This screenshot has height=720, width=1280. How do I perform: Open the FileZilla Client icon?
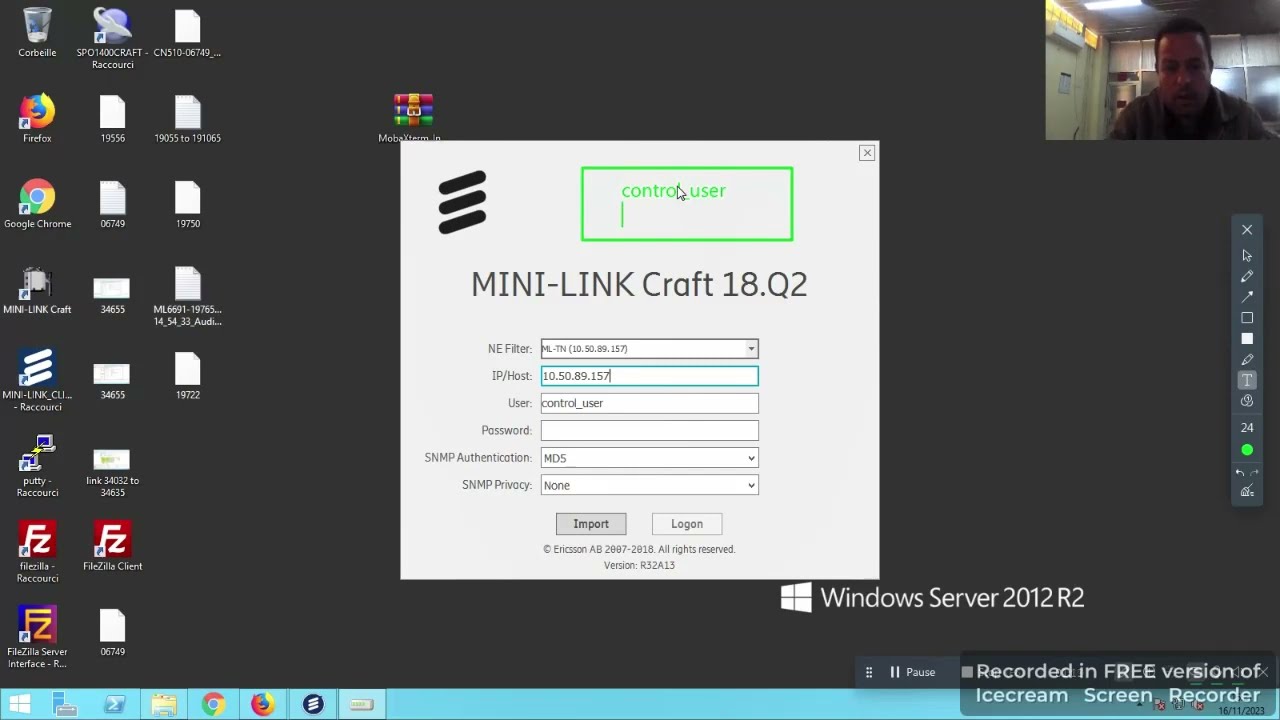pyautogui.click(x=112, y=546)
